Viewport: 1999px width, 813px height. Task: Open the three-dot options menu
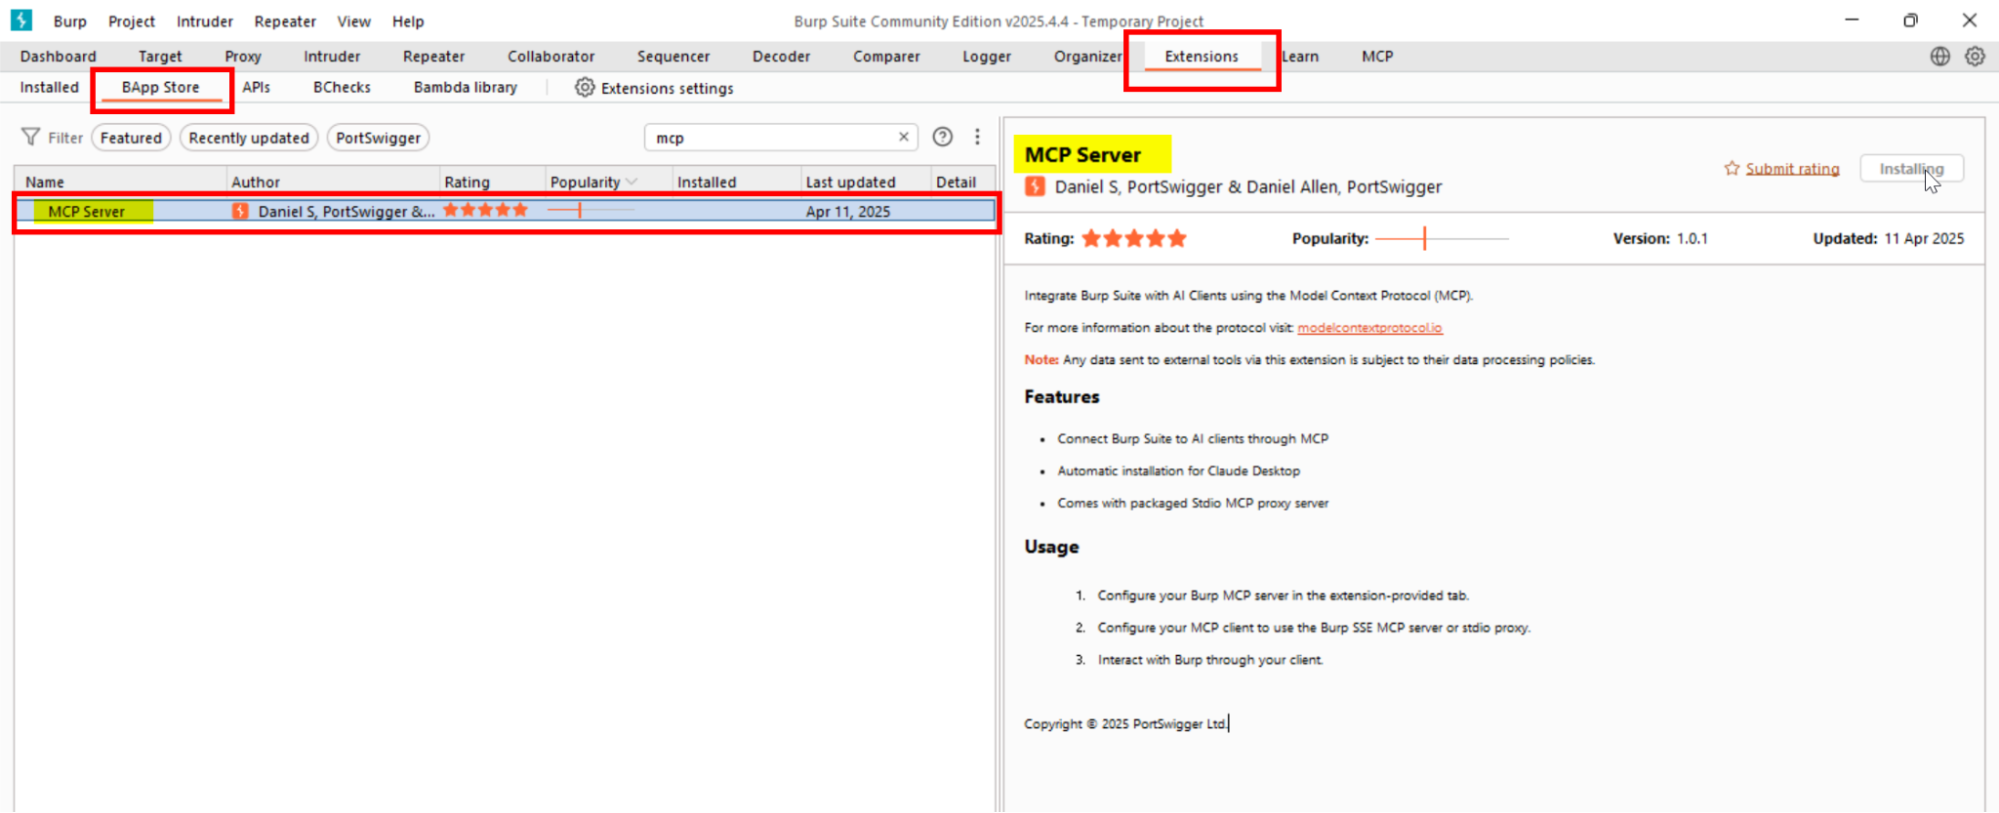click(977, 137)
